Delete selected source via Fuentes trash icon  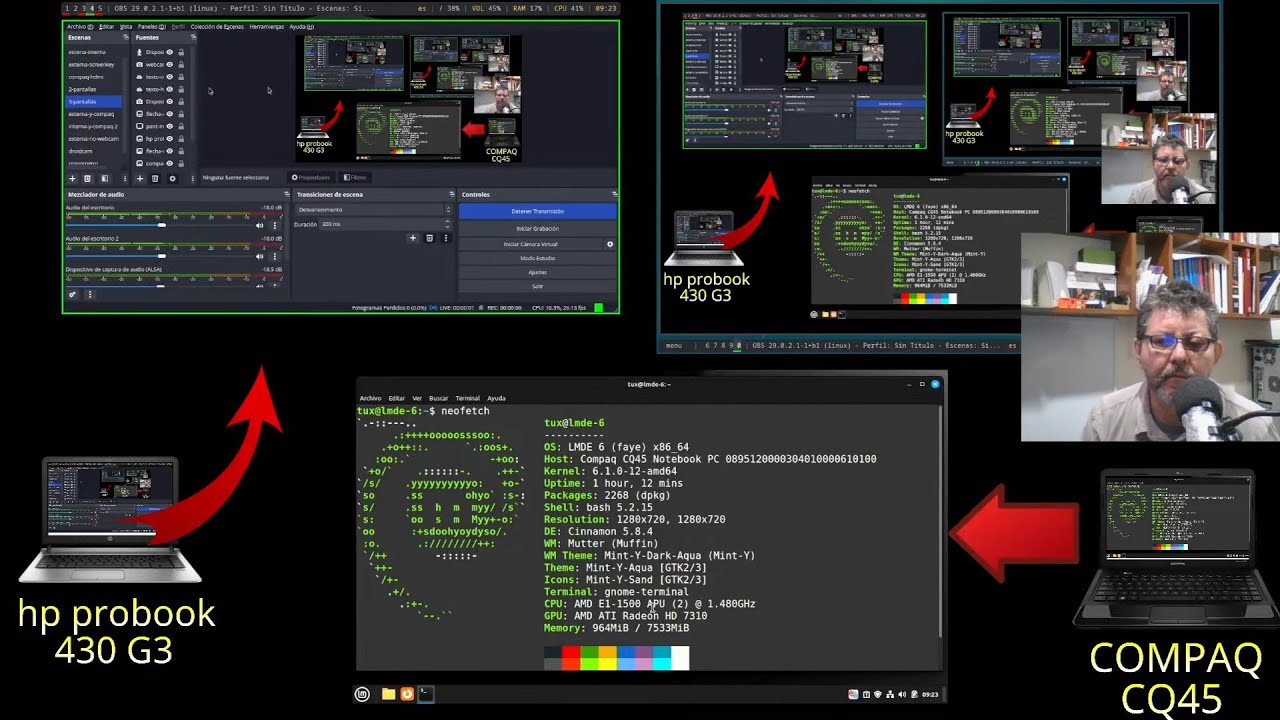click(x=155, y=178)
